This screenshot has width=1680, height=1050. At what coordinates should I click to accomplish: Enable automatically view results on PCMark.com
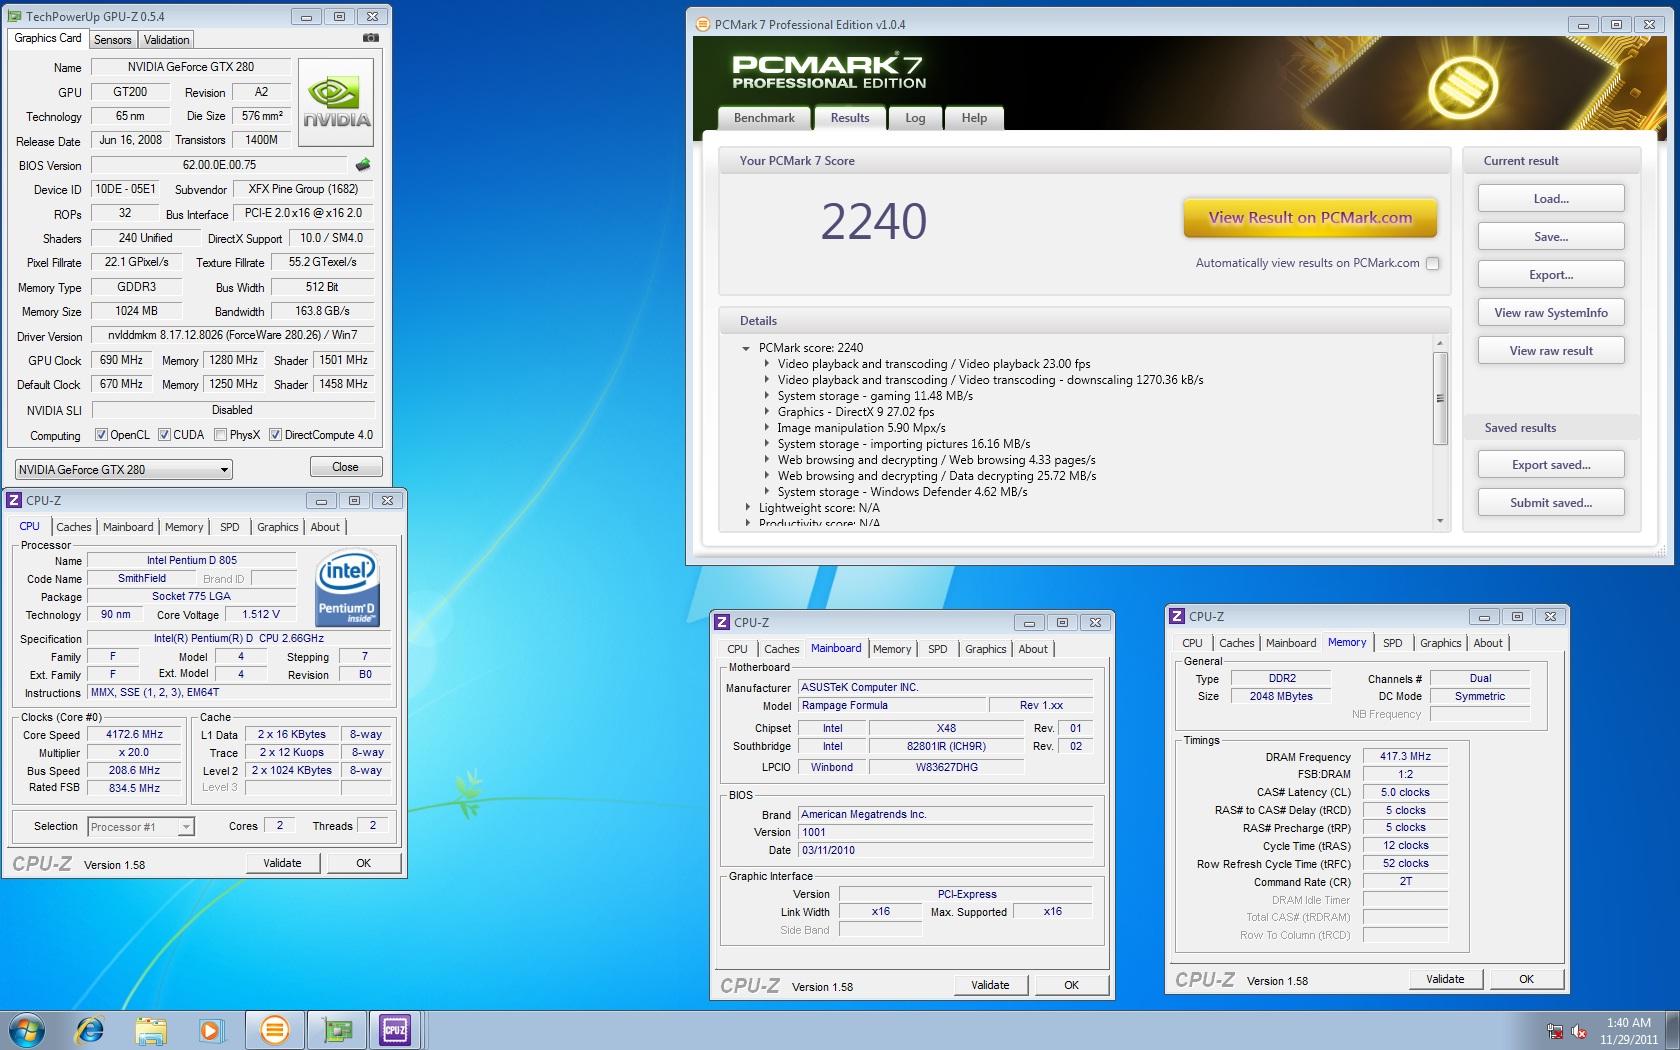[x=1432, y=263]
